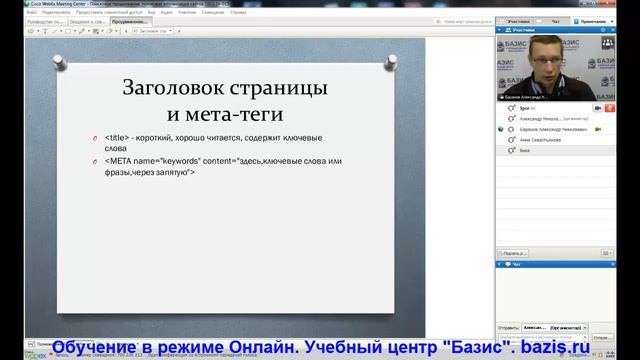Open the Участники panel options icon

pyautogui.click(x=603, y=30)
